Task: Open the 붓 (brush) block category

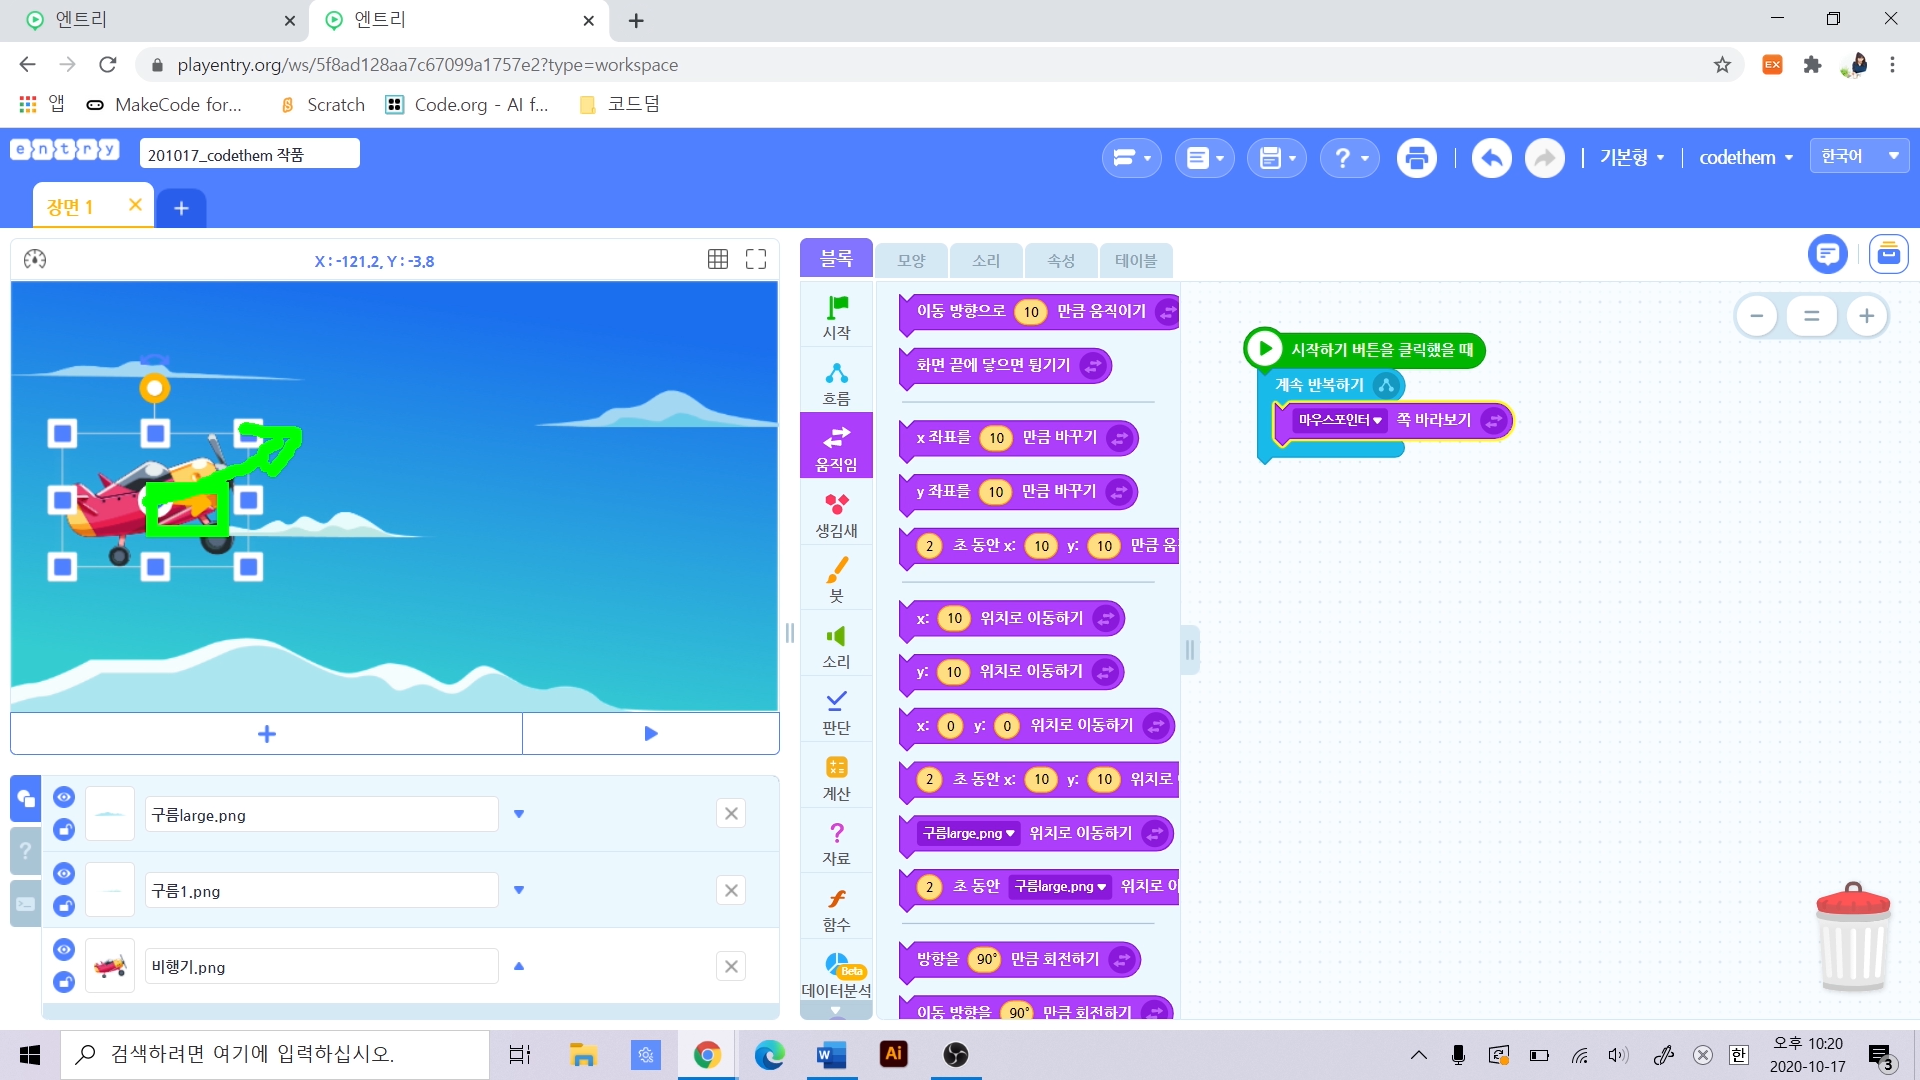Action: (x=836, y=580)
